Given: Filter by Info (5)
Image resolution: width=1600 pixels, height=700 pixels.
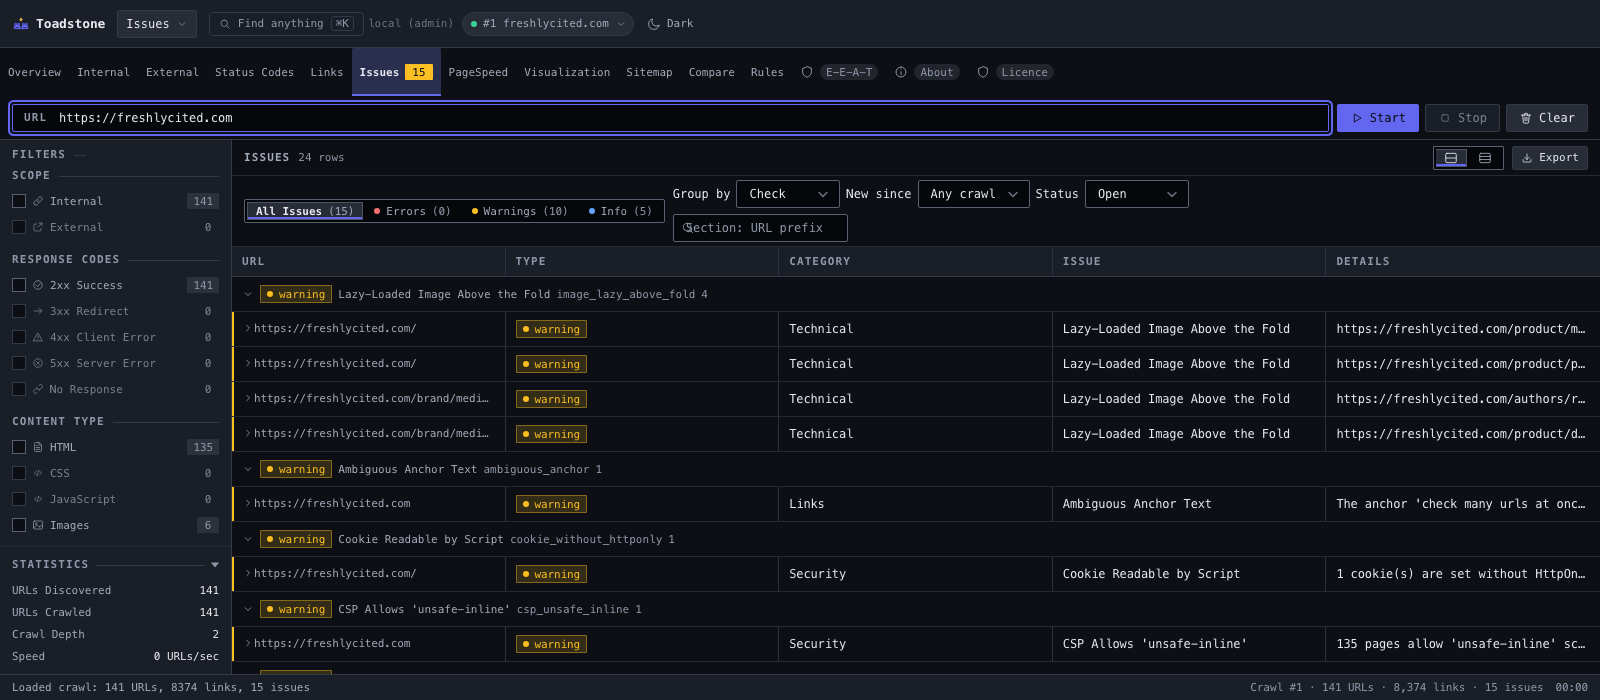Looking at the screenshot, I should click(x=620, y=211).
